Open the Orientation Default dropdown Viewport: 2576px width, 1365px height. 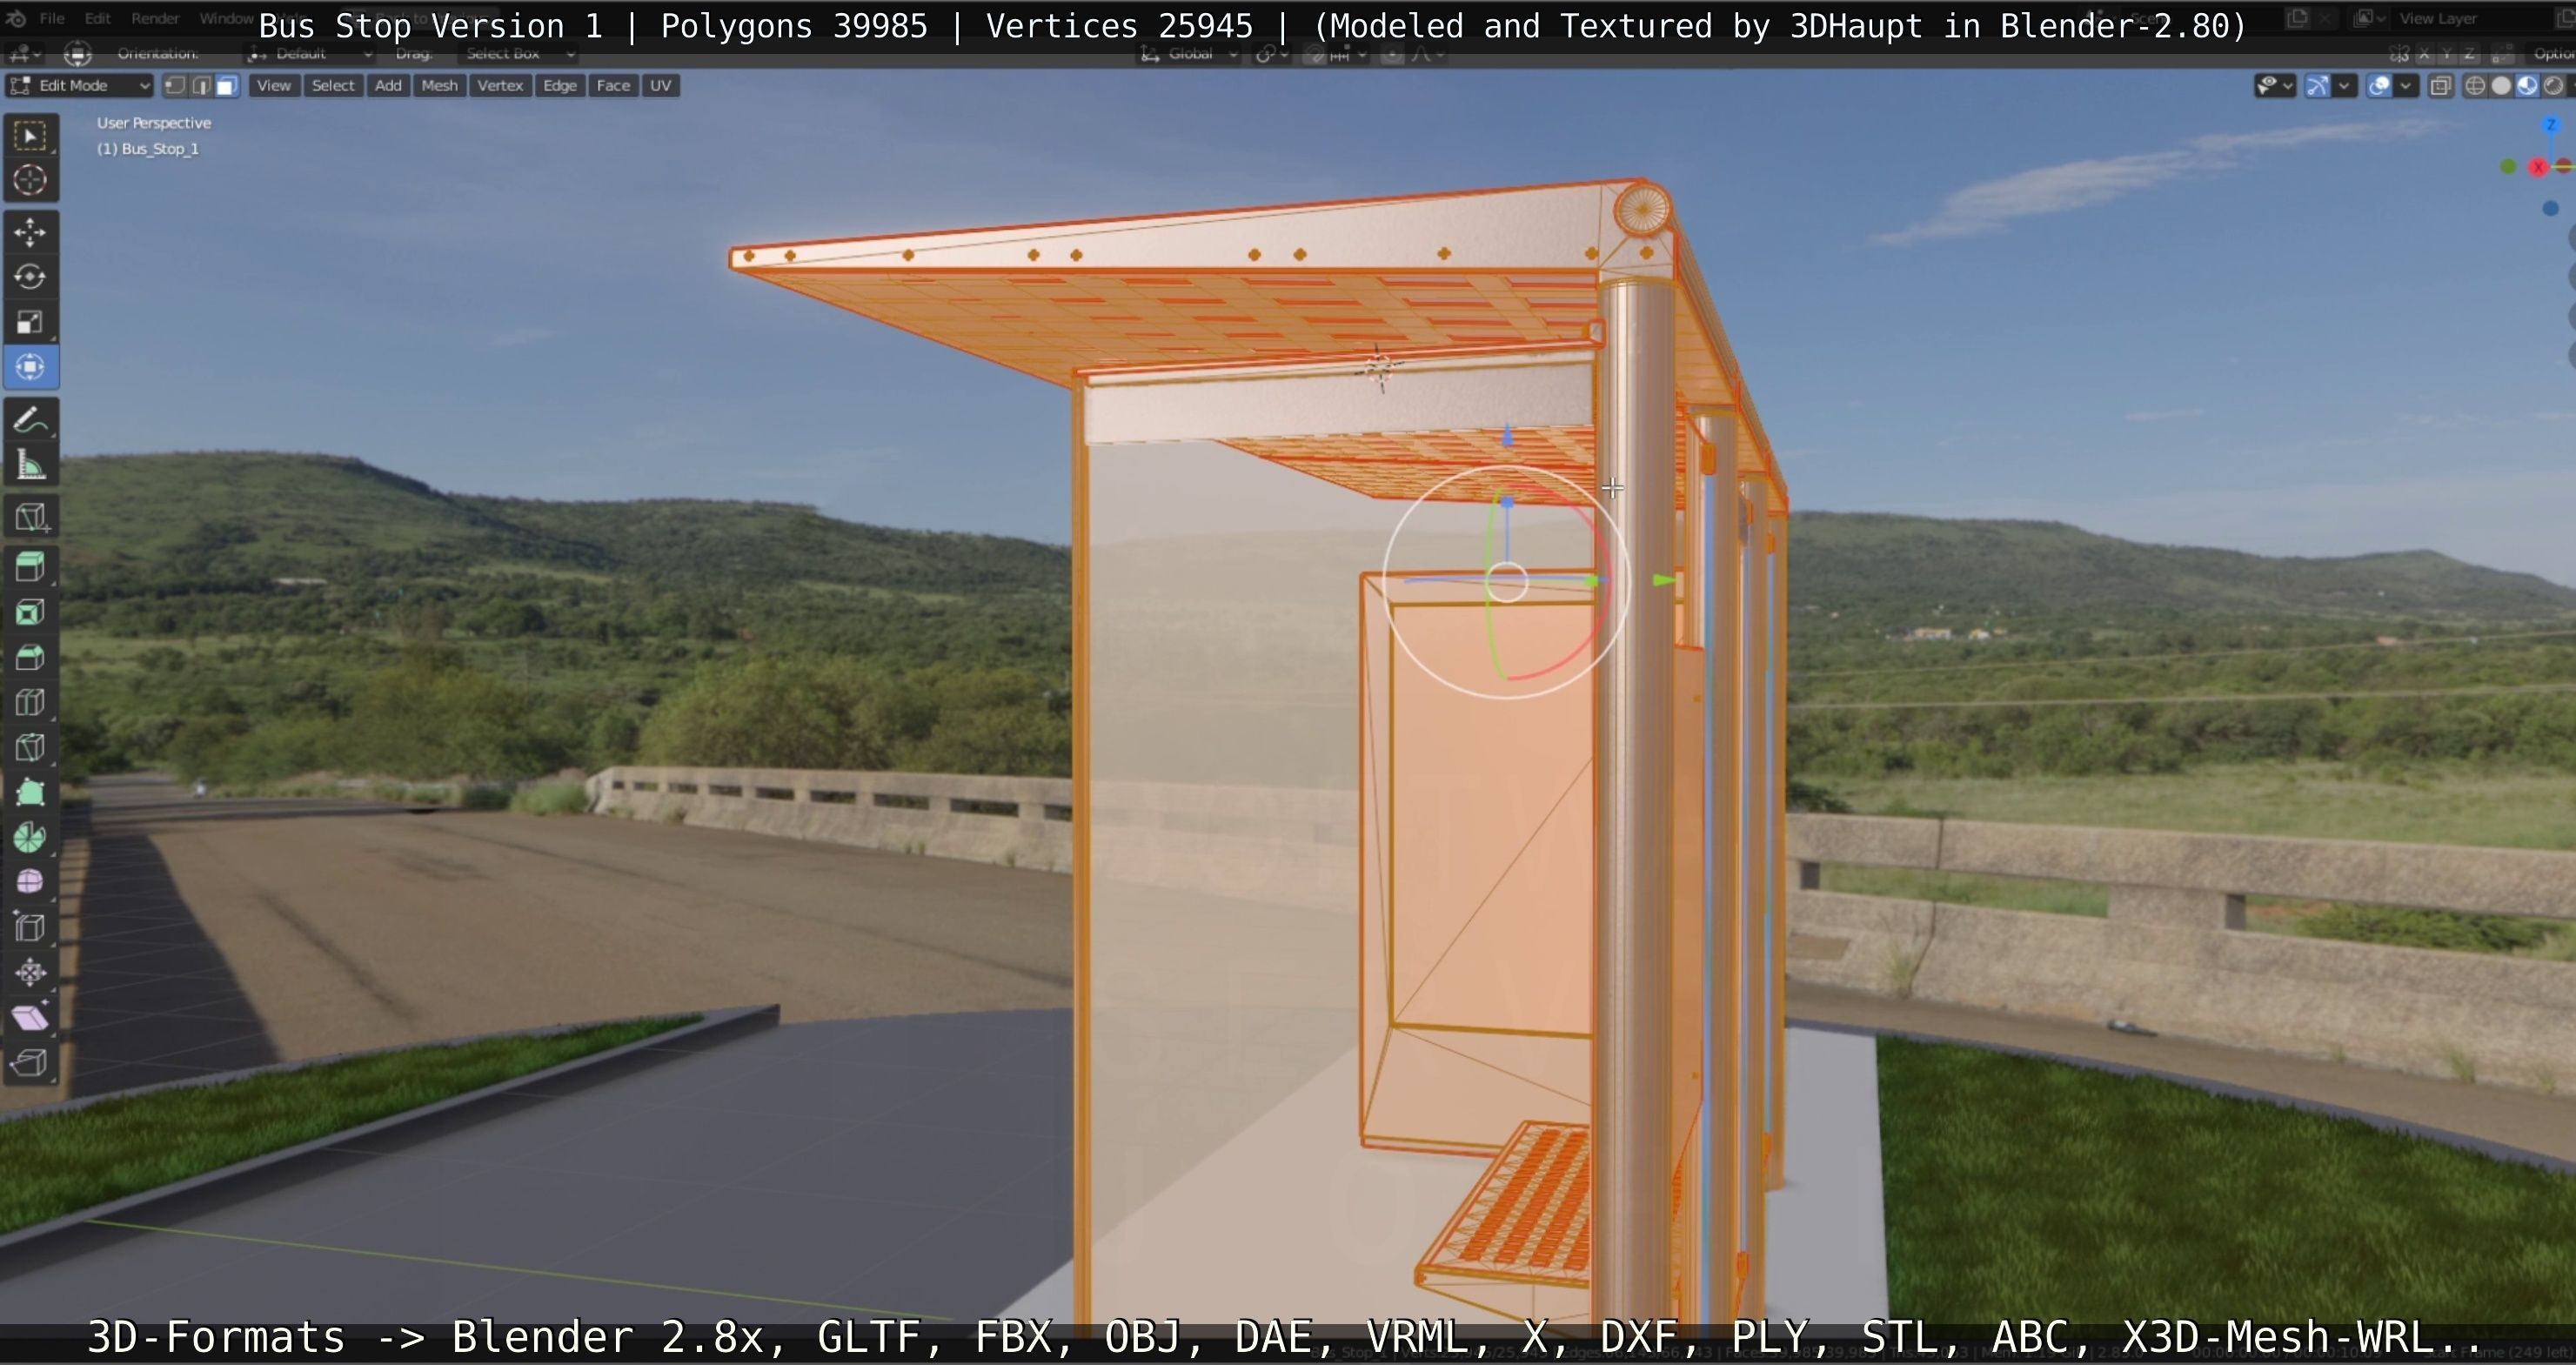tap(310, 54)
